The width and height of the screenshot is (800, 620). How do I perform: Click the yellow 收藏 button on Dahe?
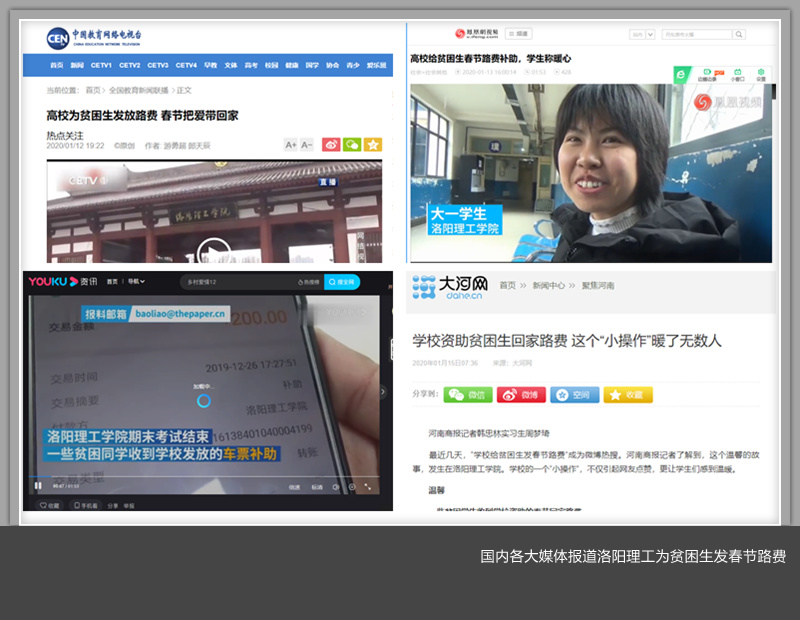[628, 395]
